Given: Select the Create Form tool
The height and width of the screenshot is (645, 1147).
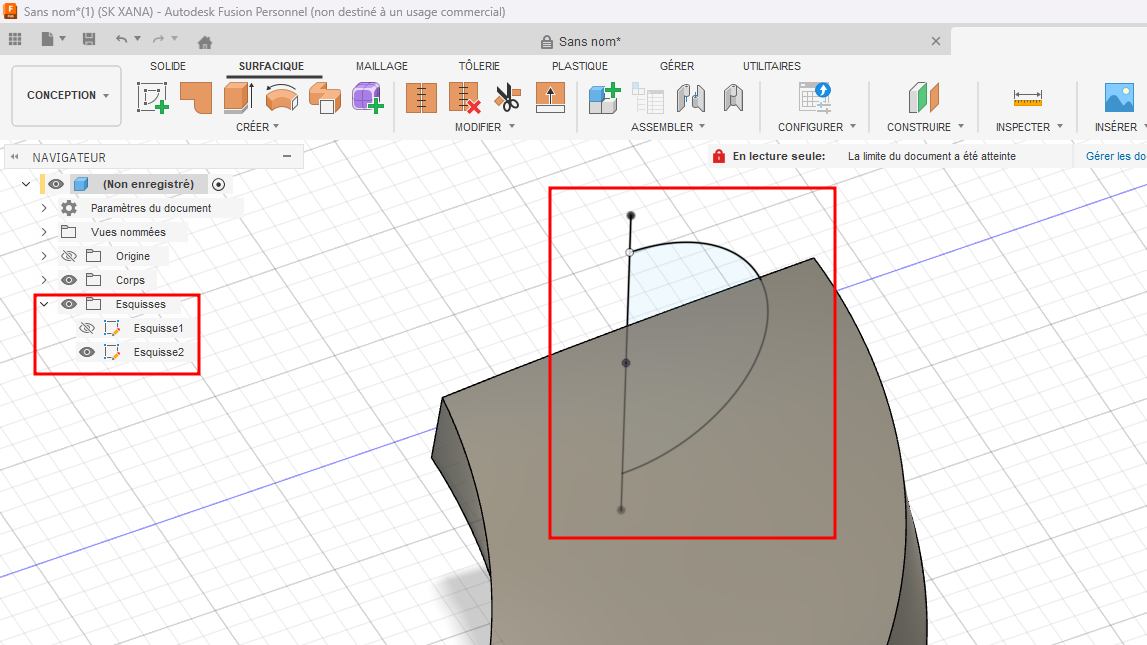Looking at the screenshot, I should (x=367, y=97).
